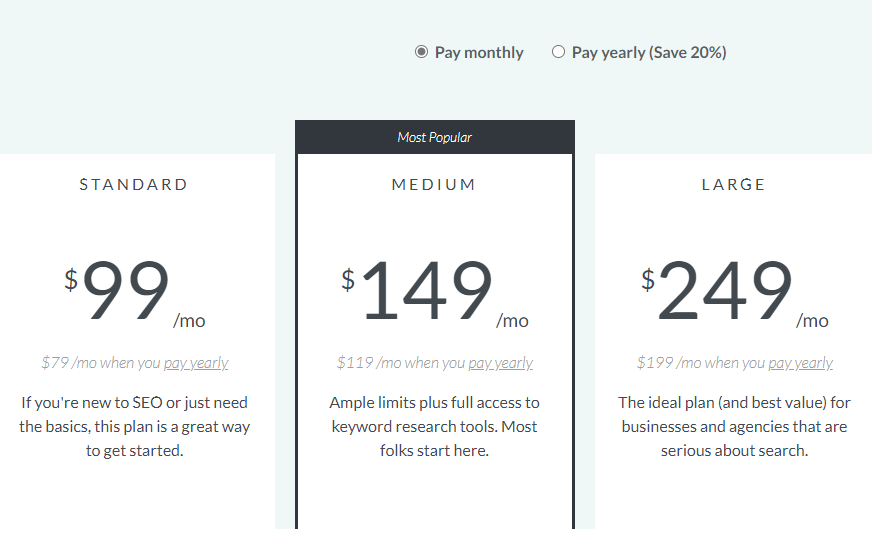Click the 'Pay yearly (Save 20%)' label
This screenshot has width=872, height=546.
click(x=649, y=52)
